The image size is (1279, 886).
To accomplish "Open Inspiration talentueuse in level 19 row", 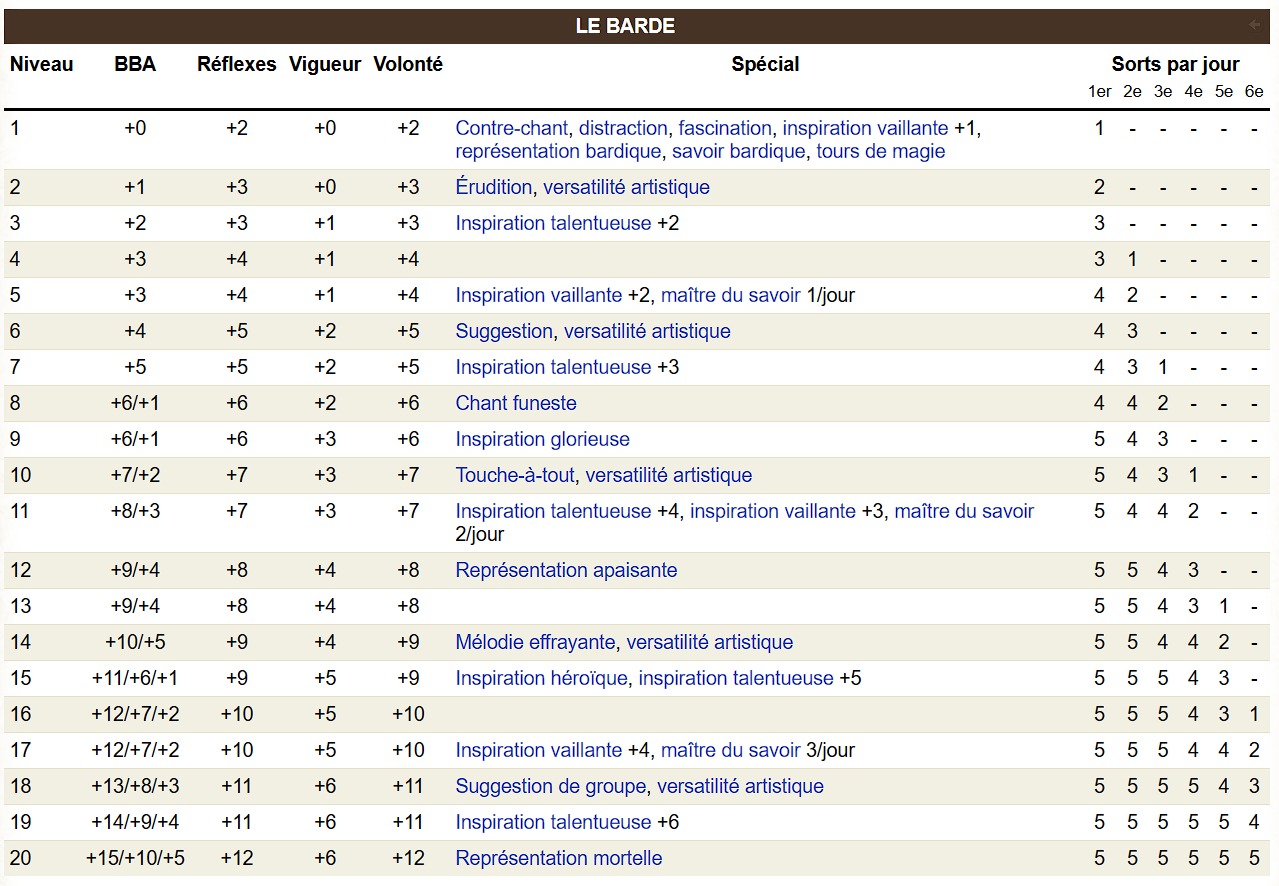I will pyautogui.click(x=553, y=823).
